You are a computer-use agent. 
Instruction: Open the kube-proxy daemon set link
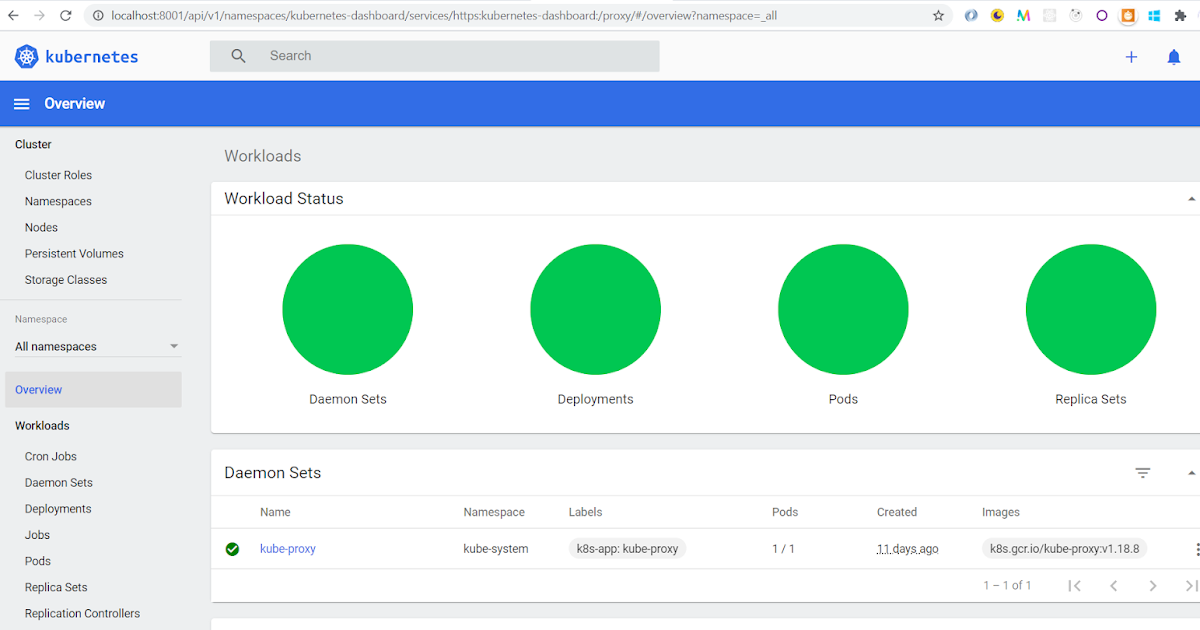tap(288, 549)
